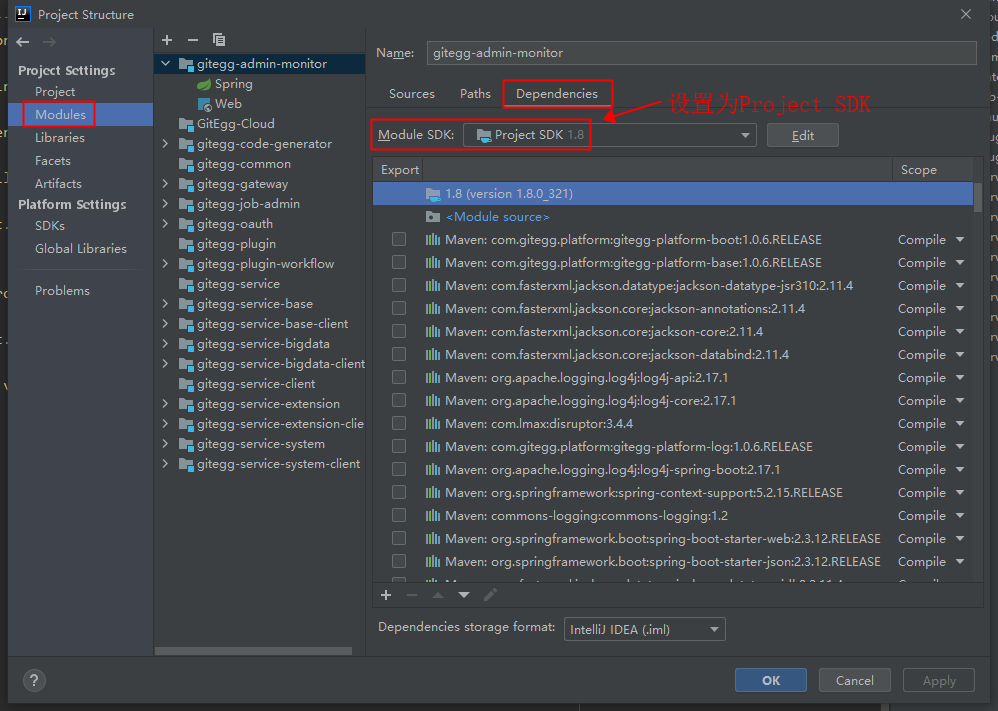Open Problems in left sidebar
The image size is (998, 711).
tap(62, 291)
